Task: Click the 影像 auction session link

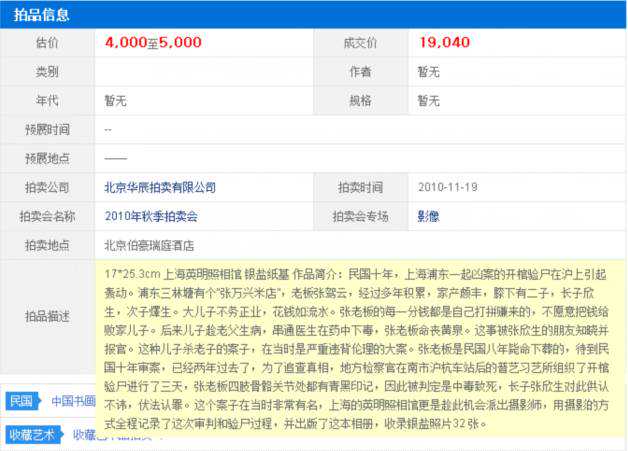Action: (x=428, y=216)
